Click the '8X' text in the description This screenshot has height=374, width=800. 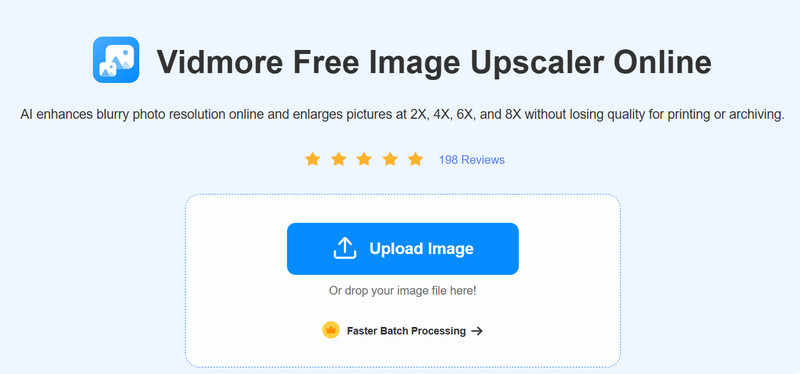pos(514,115)
